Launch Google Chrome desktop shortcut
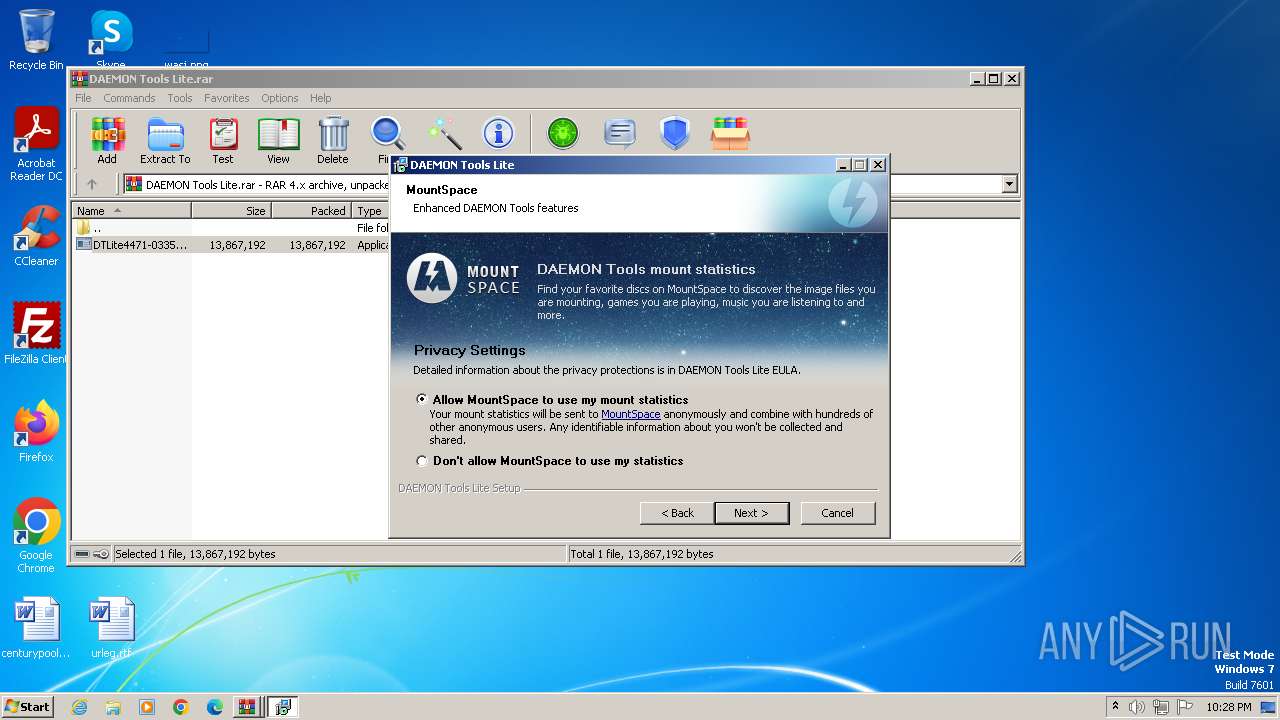The width and height of the screenshot is (1280, 720). [36, 535]
